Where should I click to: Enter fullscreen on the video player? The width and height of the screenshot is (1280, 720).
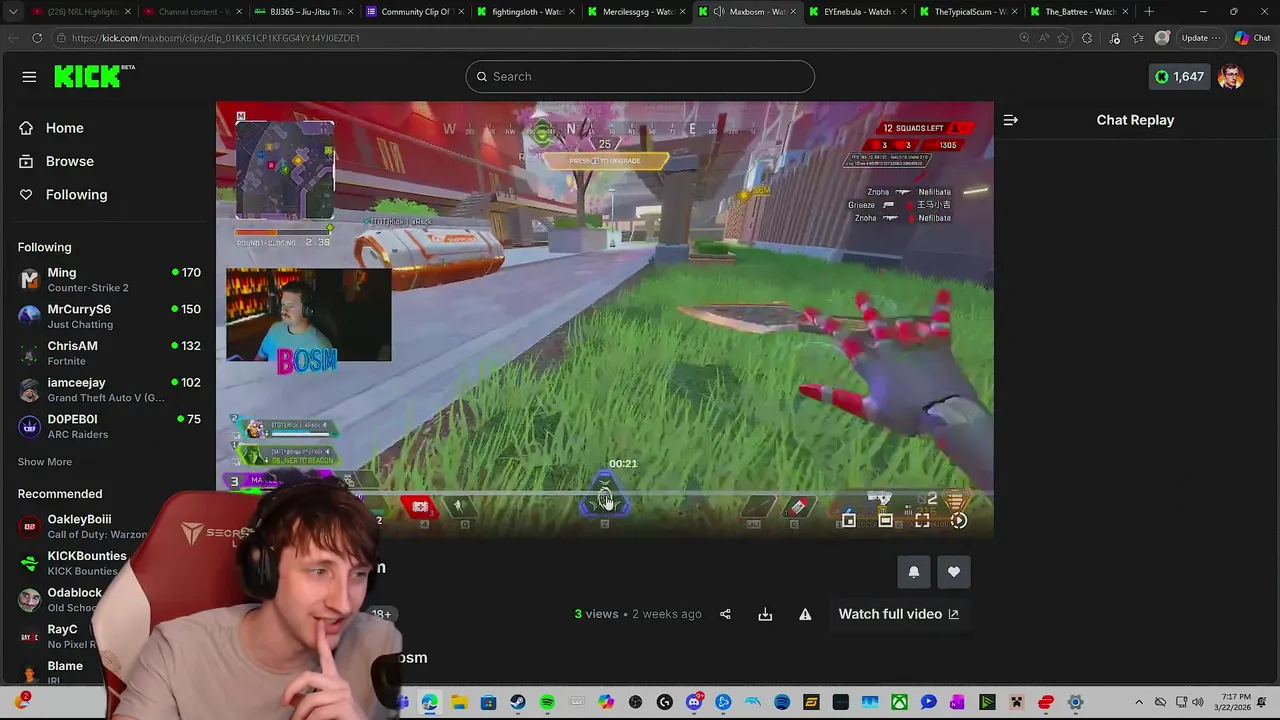[x=922, y=520]
